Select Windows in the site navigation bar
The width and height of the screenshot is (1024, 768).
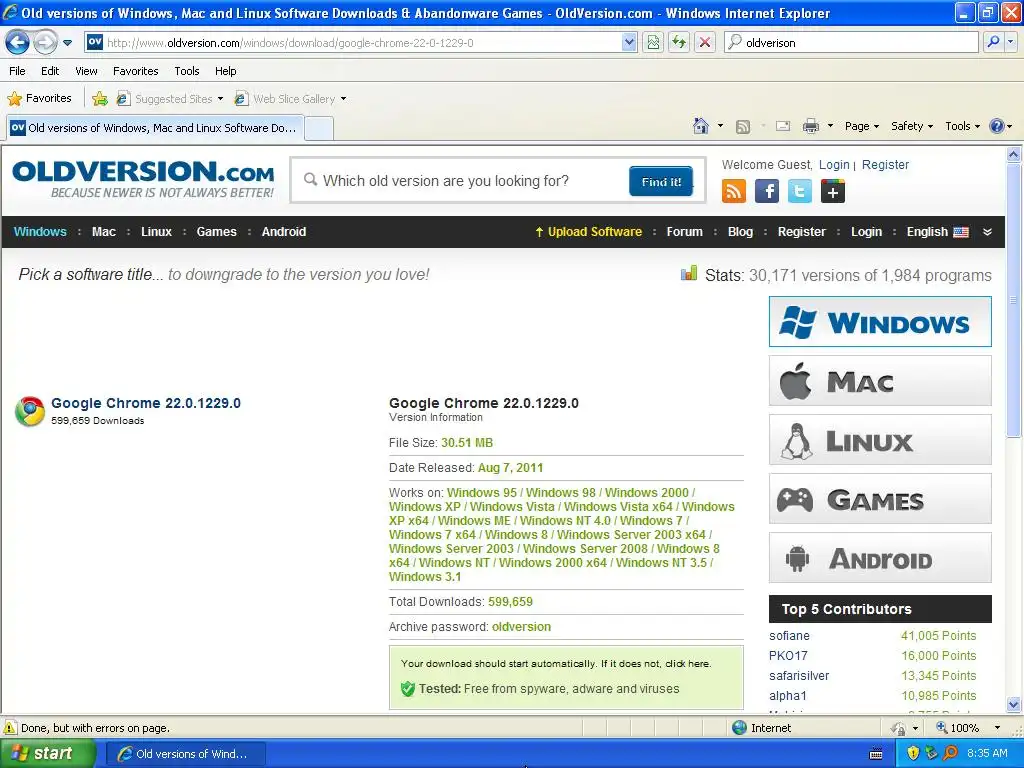click(40, 232)
